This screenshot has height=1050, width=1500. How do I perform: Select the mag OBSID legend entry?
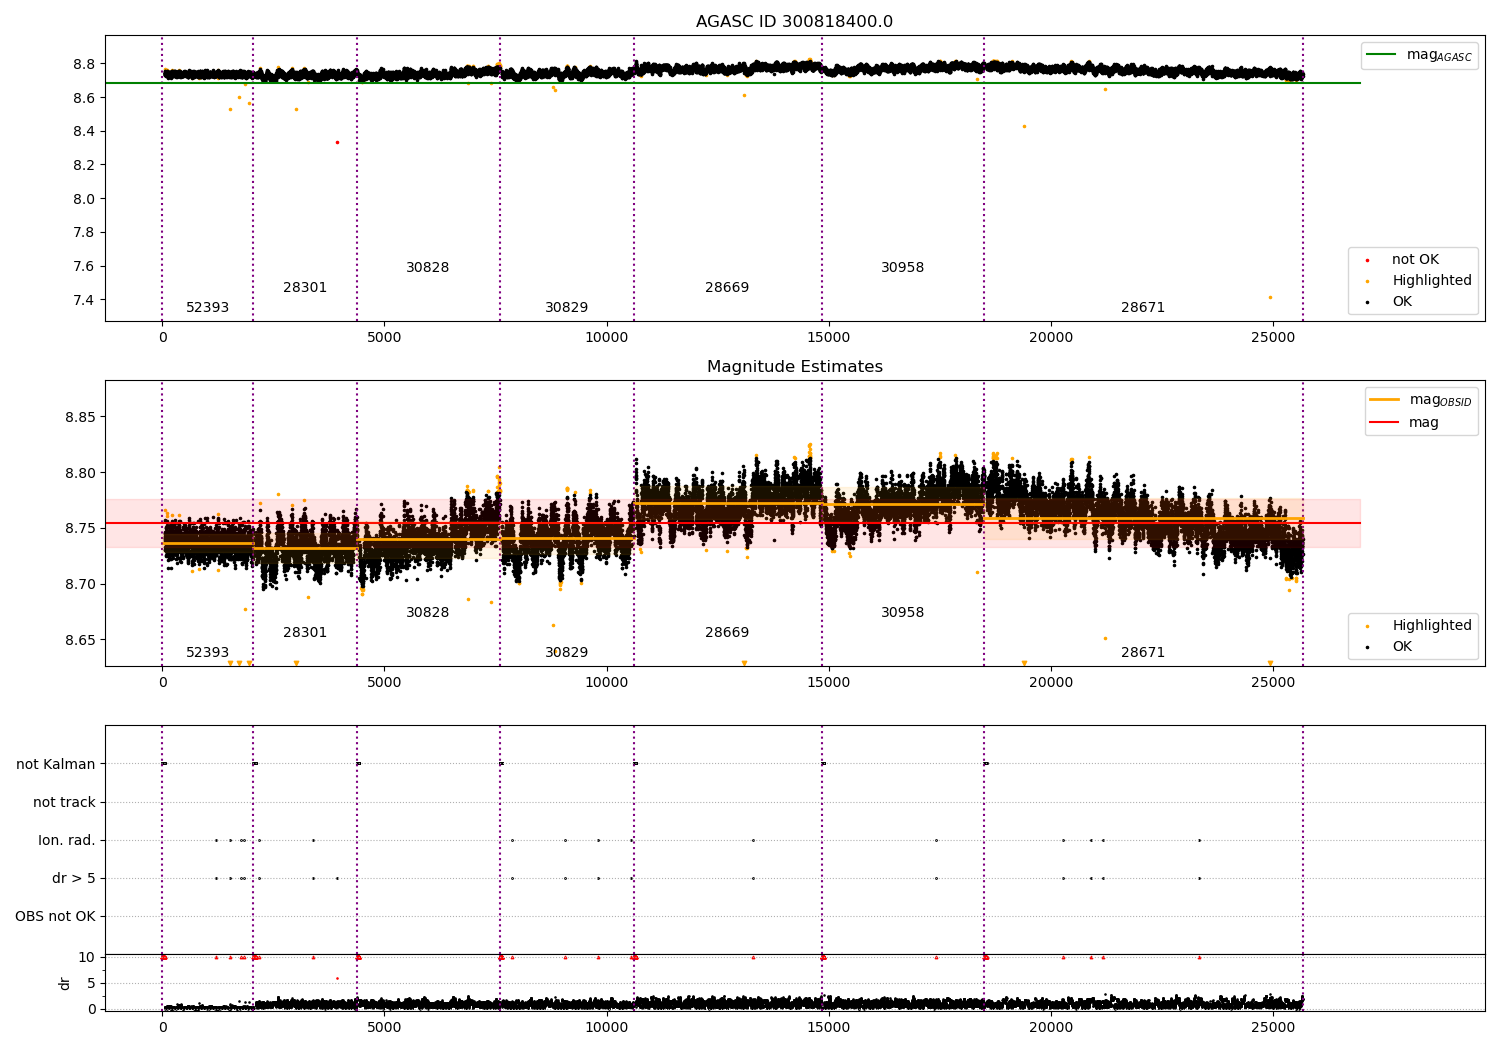(x=1421, y=400)
